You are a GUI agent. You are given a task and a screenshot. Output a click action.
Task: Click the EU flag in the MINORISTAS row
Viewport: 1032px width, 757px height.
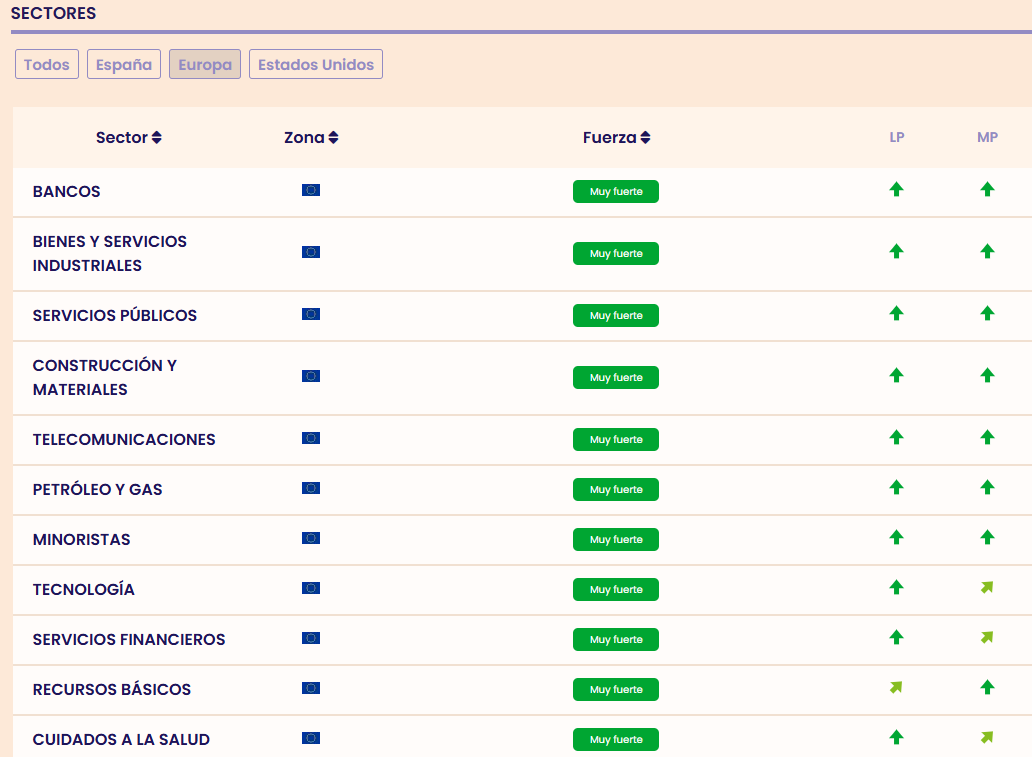click(311, 538)
